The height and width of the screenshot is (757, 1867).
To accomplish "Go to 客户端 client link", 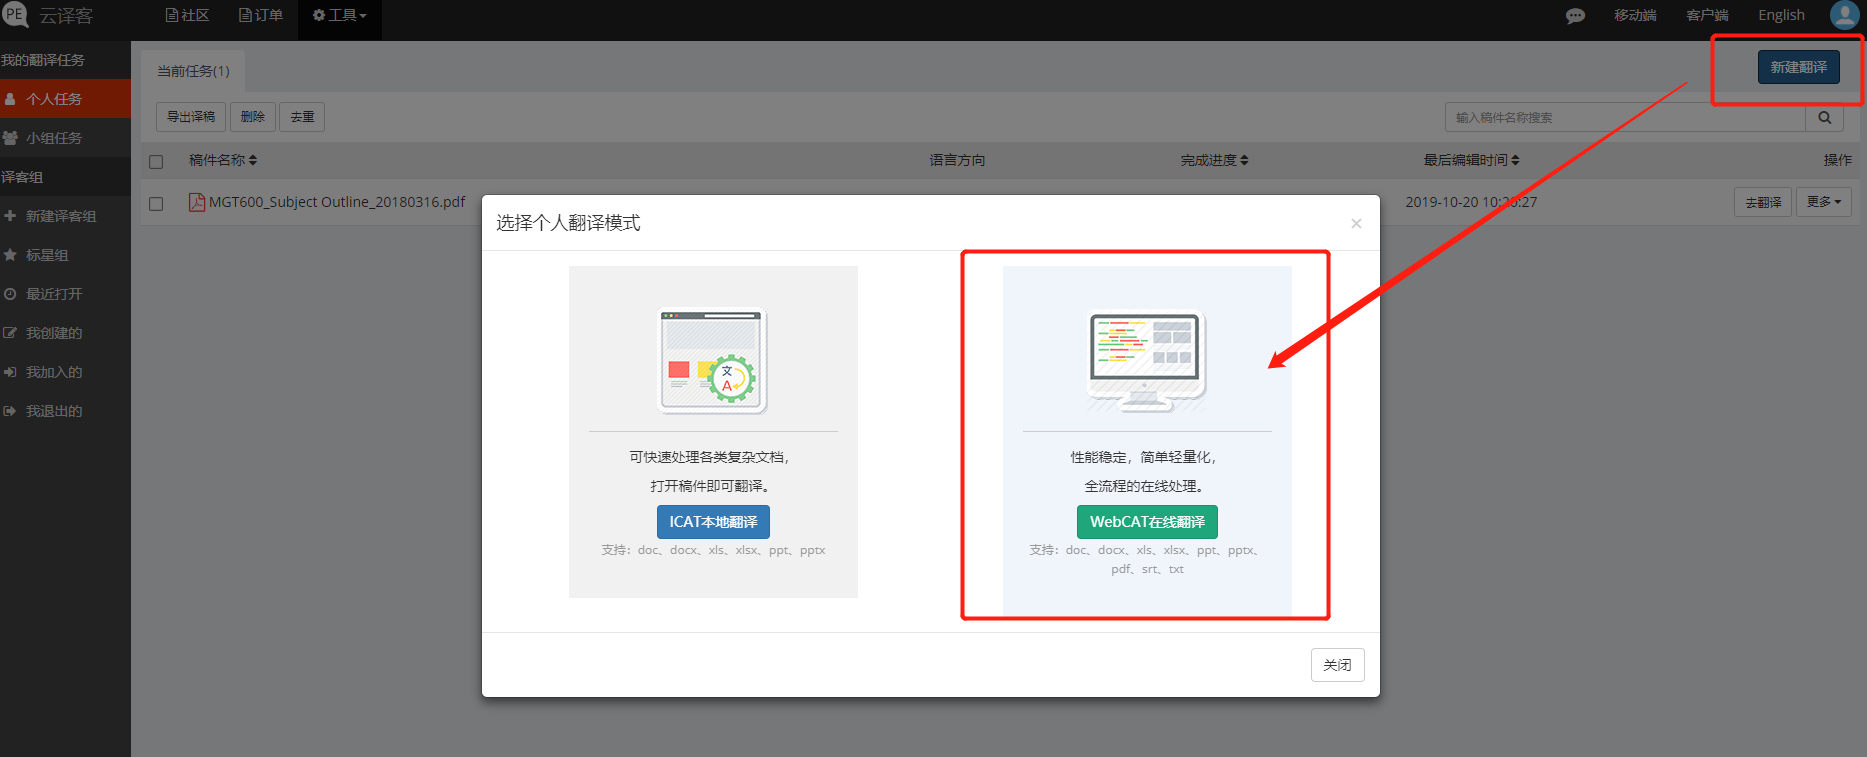I will point(1707,15).
